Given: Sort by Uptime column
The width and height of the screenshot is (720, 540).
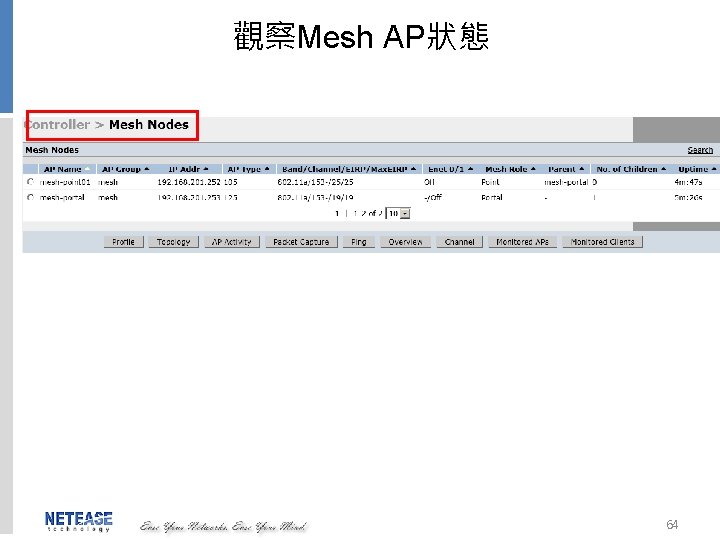Looking at the screenshot, I should pos(697,169).
